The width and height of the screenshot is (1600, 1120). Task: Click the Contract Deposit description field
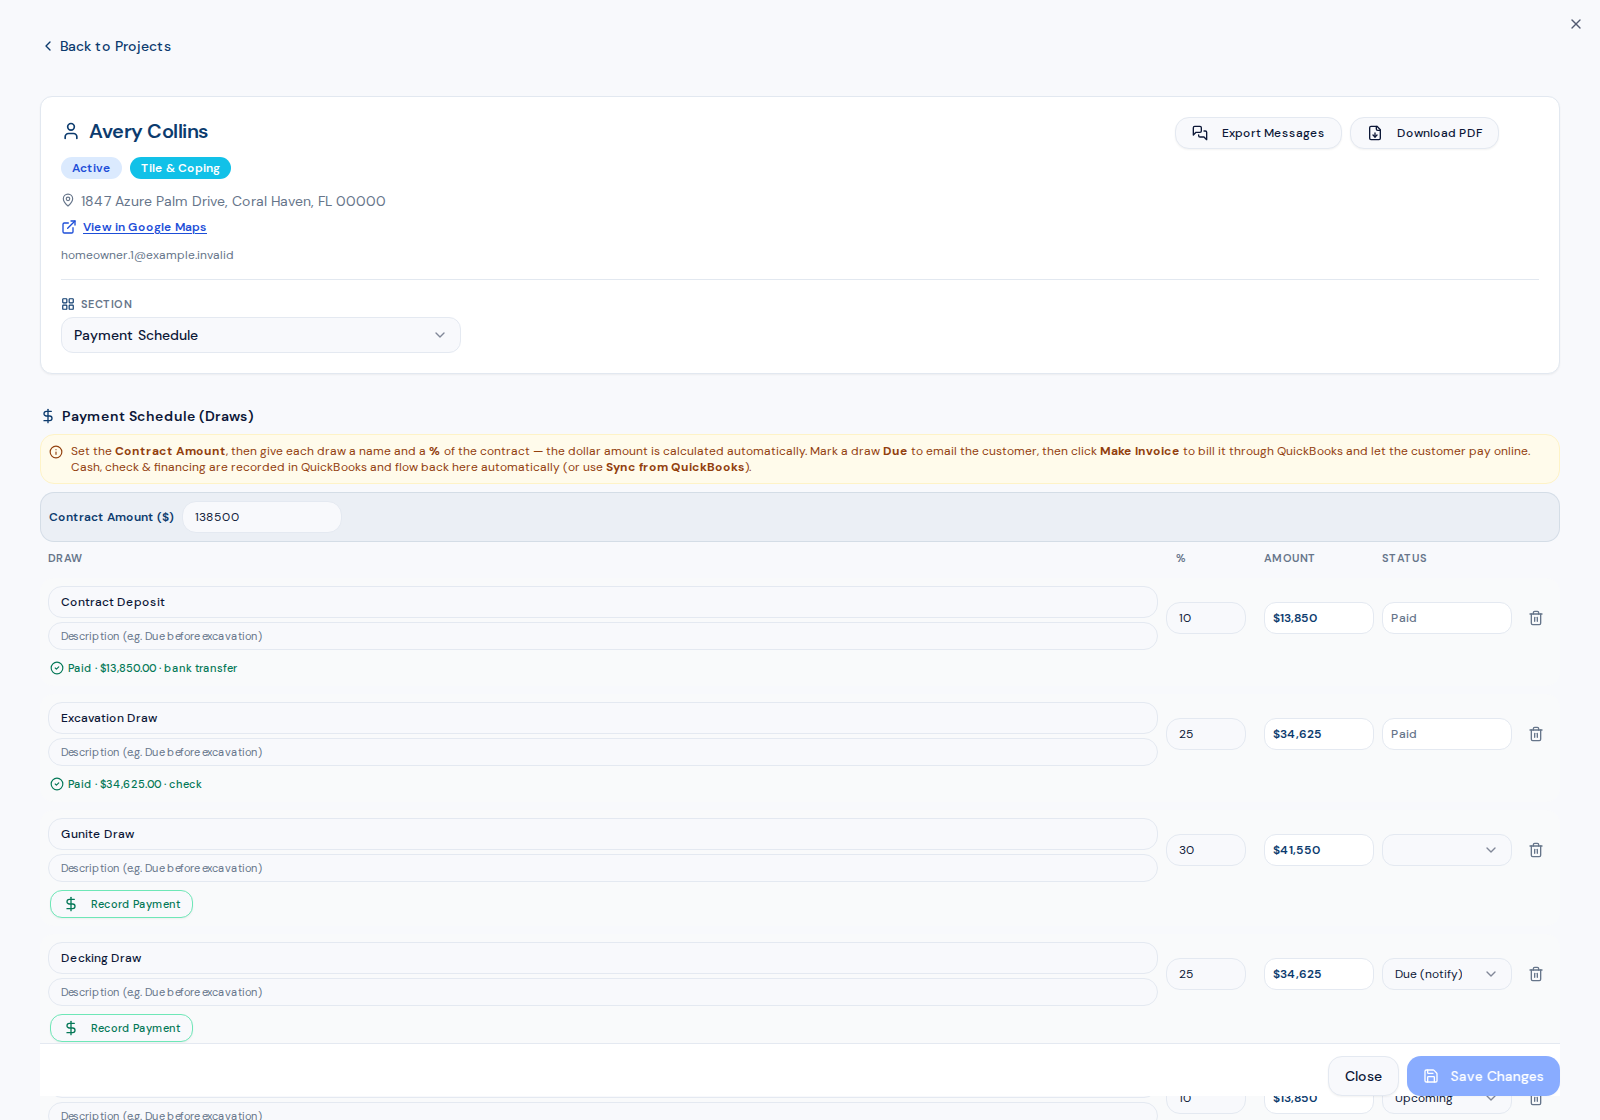[603, 636]
